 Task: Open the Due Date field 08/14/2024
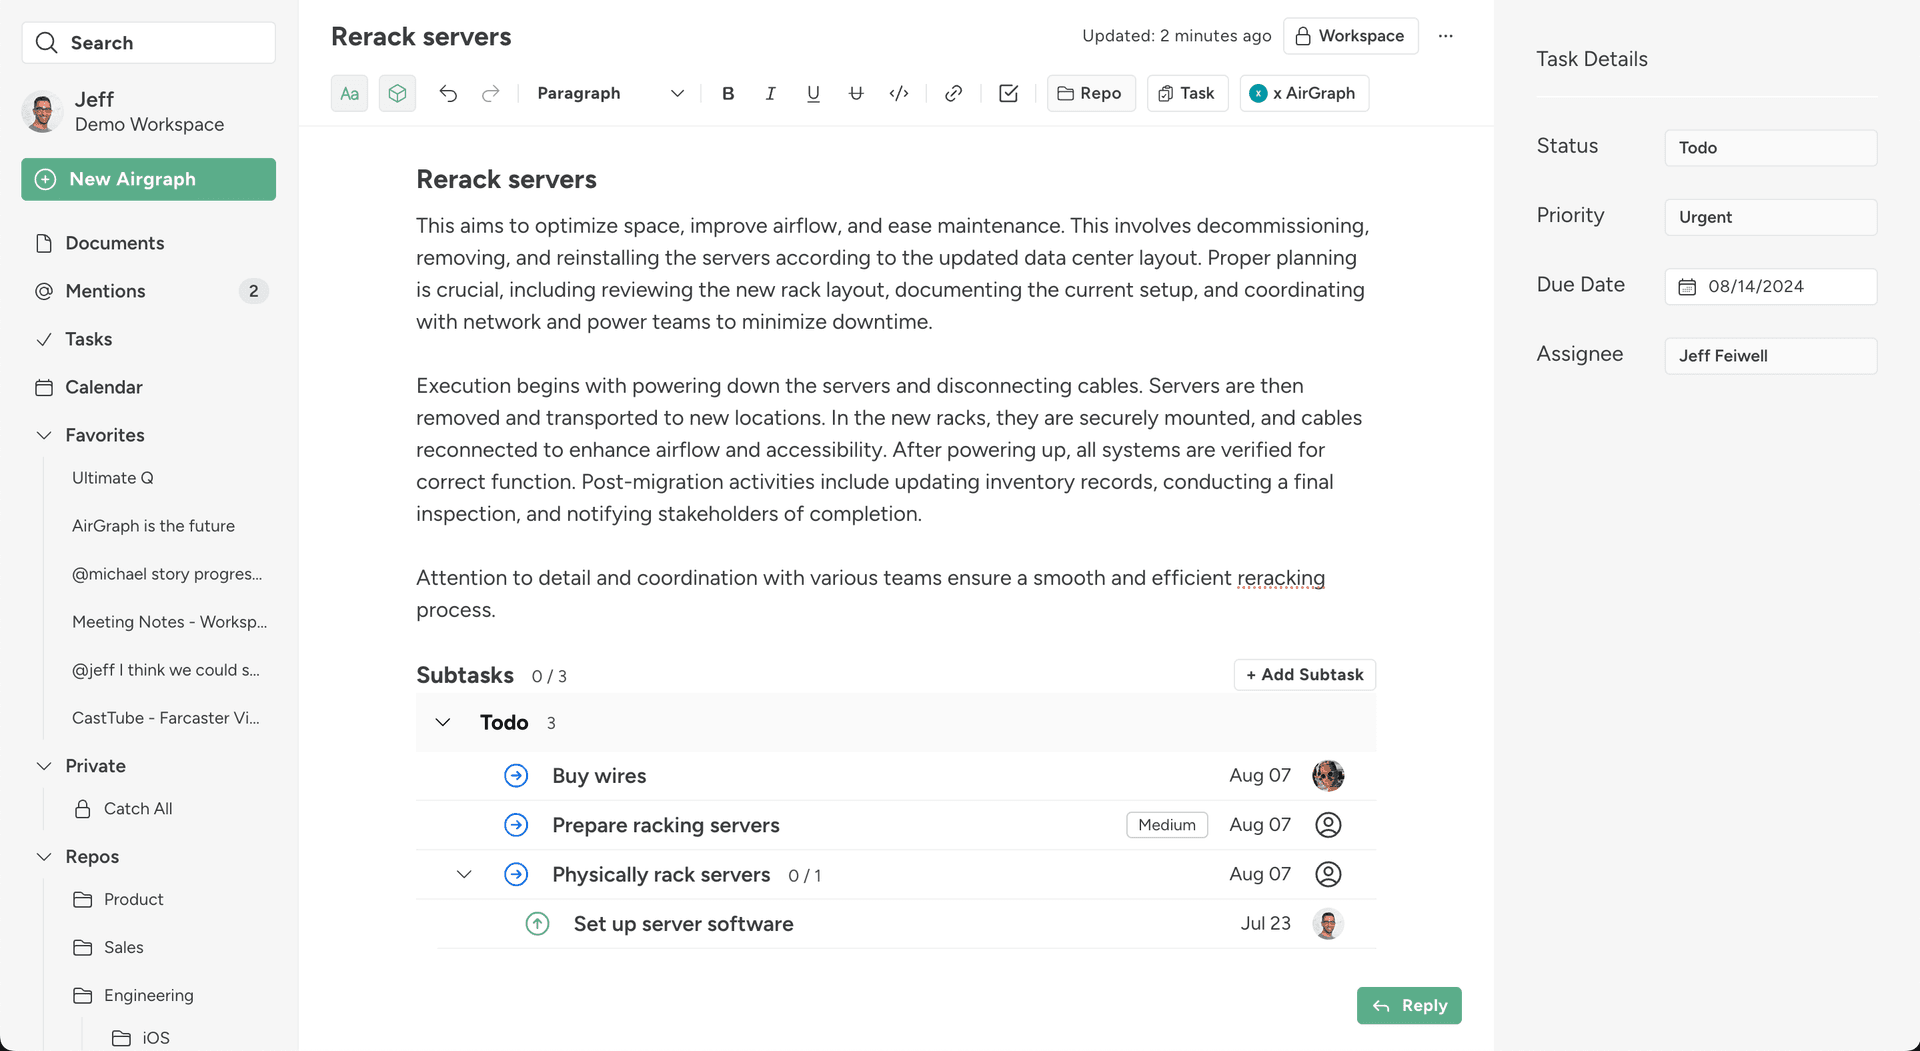tap(1769, 286)
